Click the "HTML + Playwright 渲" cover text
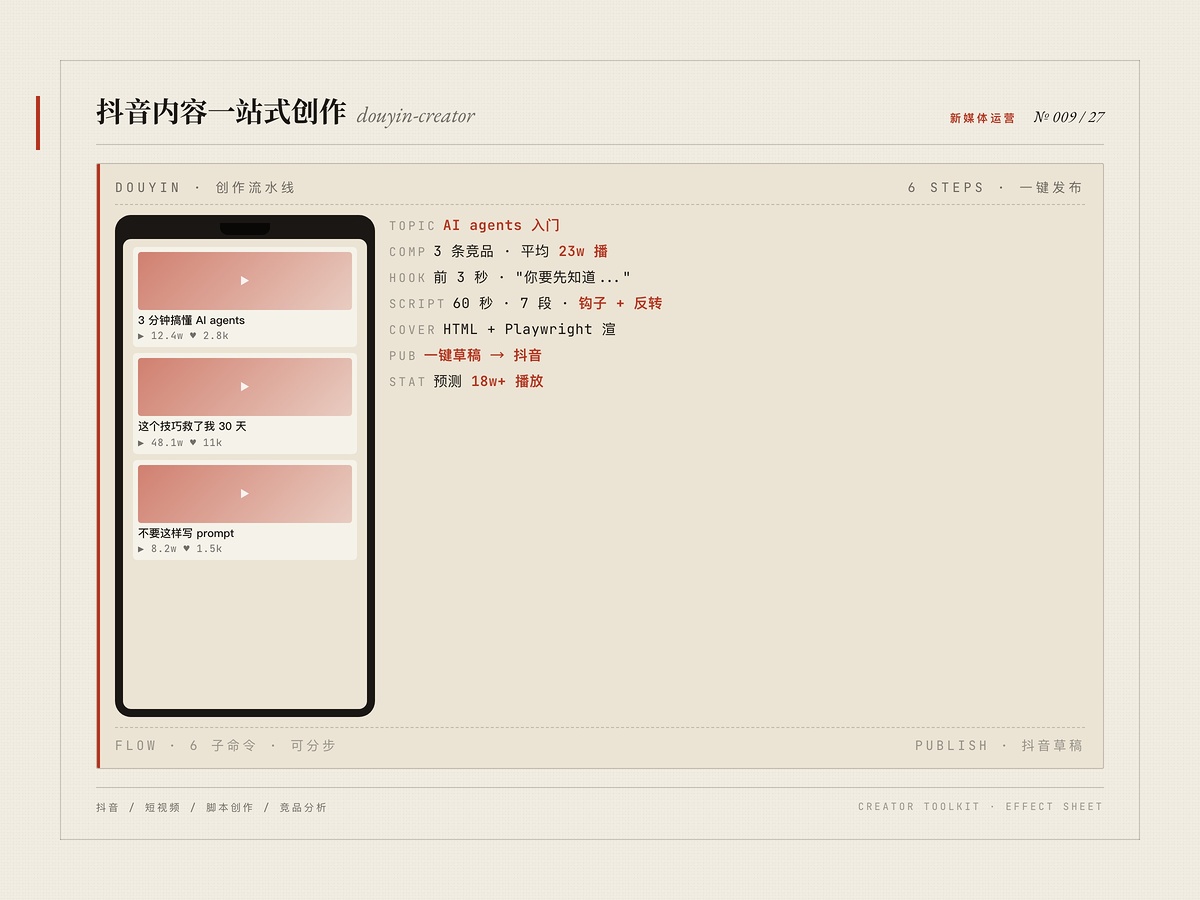 (x=530, y=329)
